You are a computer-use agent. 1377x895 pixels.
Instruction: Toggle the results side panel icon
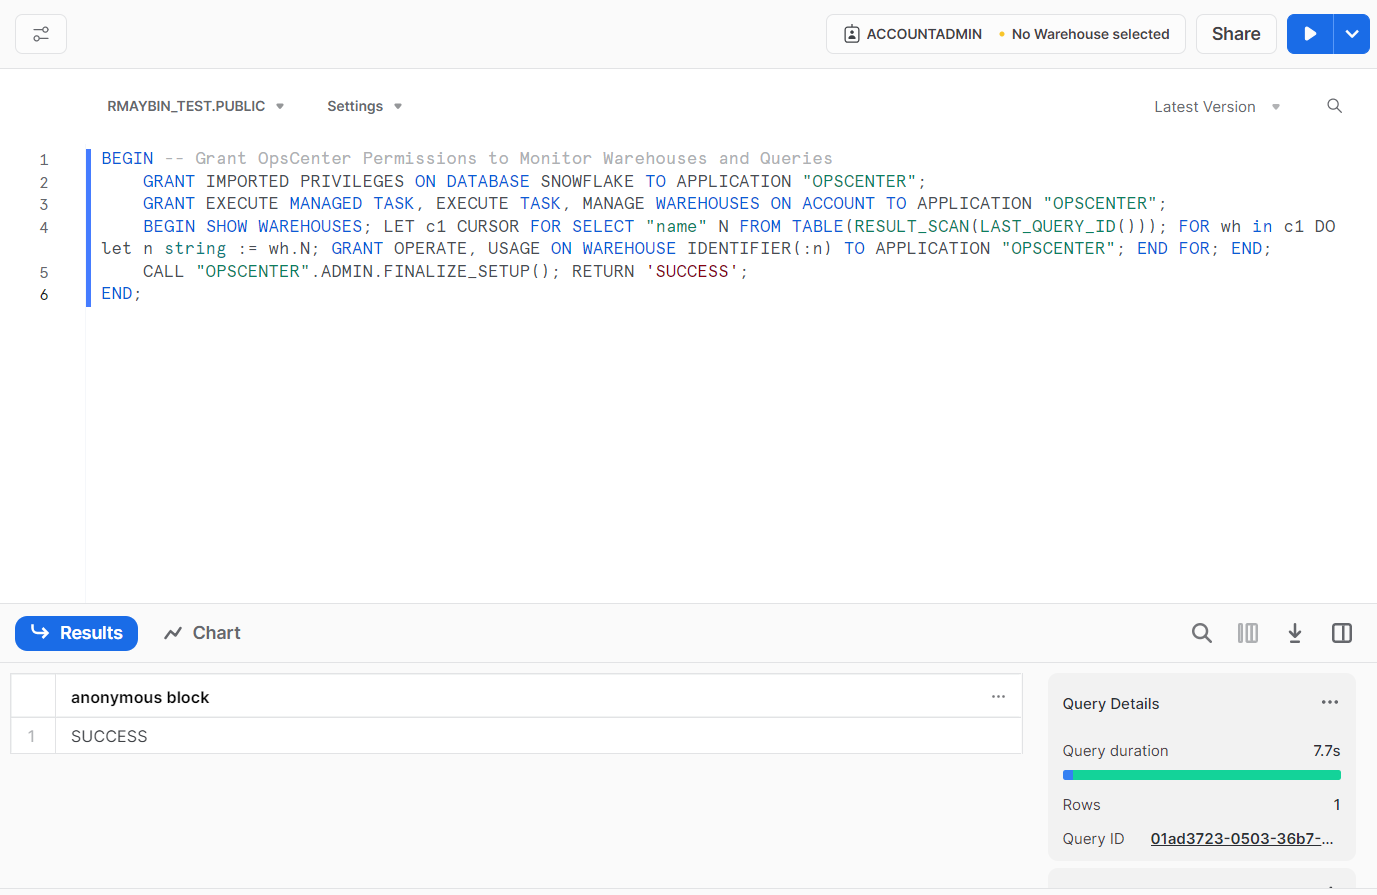tap(1342, 633)
